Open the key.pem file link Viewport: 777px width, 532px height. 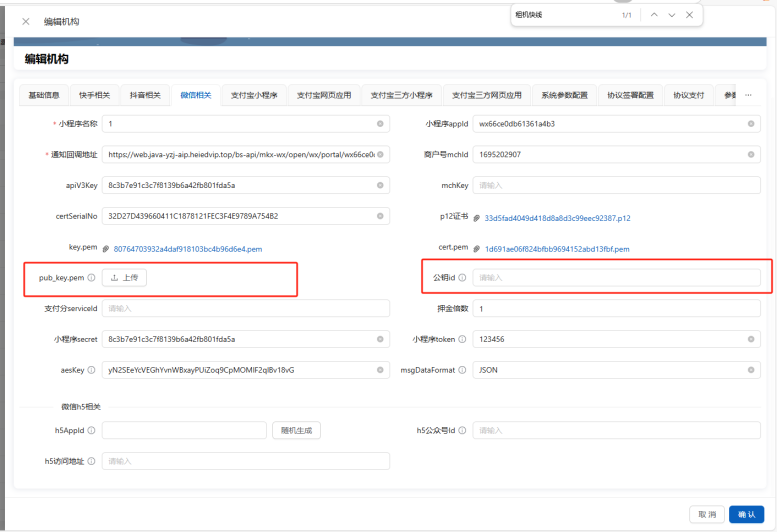[x=188, y=249]
